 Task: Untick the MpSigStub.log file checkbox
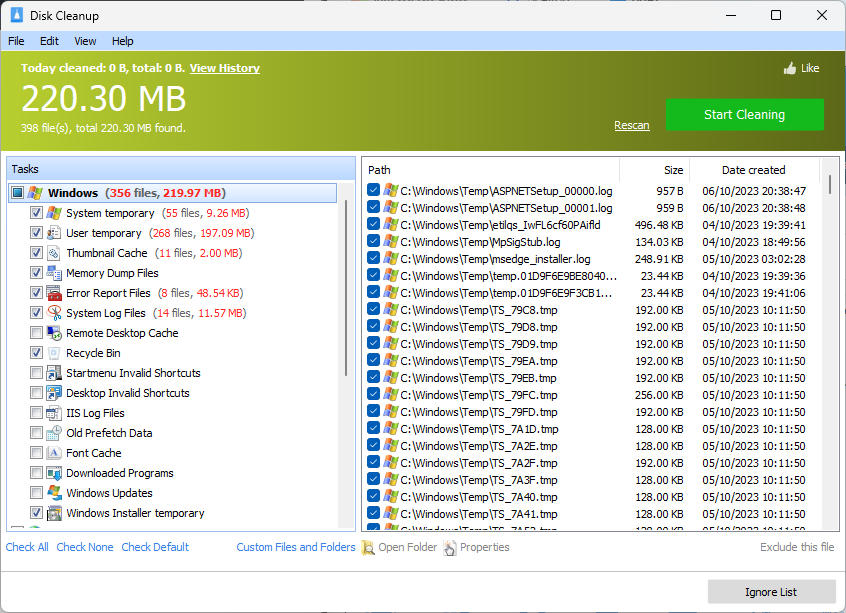click(x=373, y=242)
